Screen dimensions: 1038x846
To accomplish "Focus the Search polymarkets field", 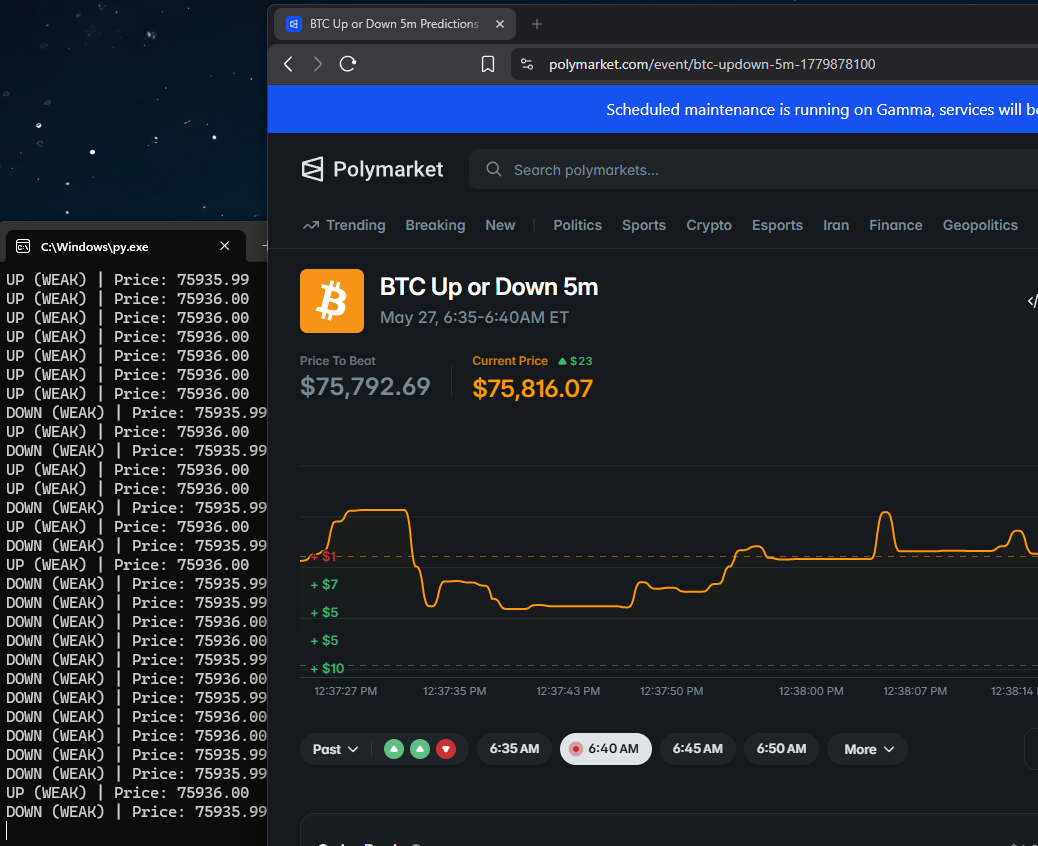I will coord(753,169).
